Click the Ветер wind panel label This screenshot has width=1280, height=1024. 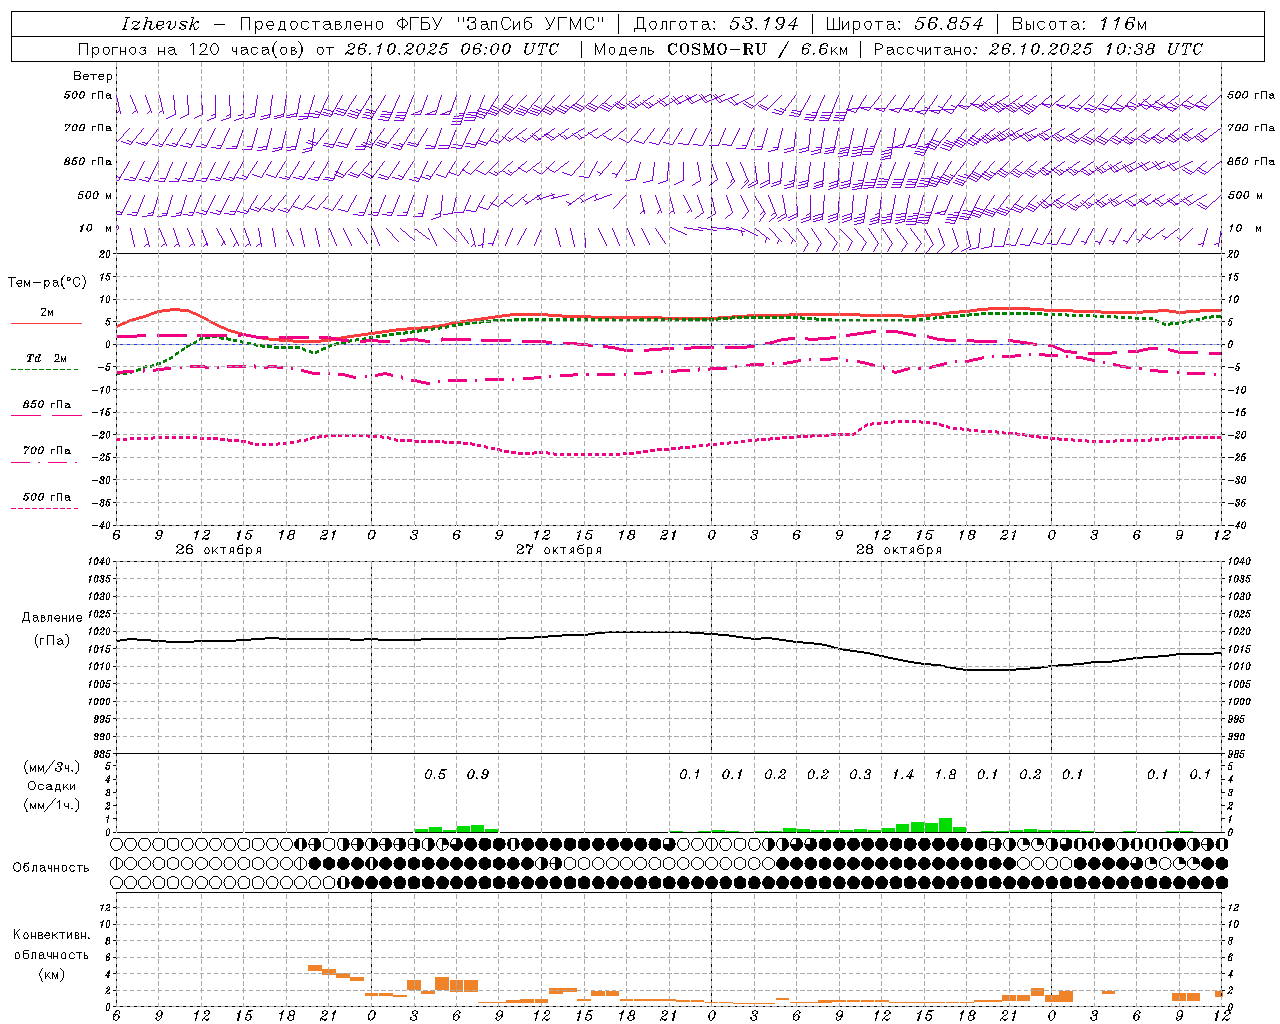pos(93,76)
